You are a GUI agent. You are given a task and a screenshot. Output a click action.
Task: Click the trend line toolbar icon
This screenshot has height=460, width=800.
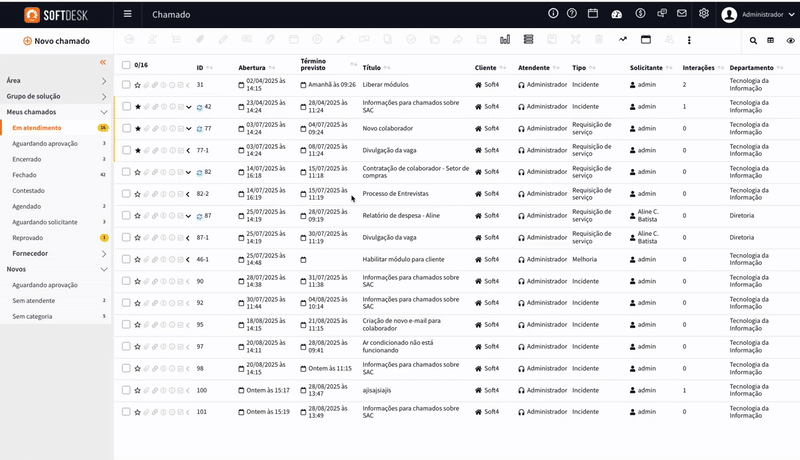point(622,39)
